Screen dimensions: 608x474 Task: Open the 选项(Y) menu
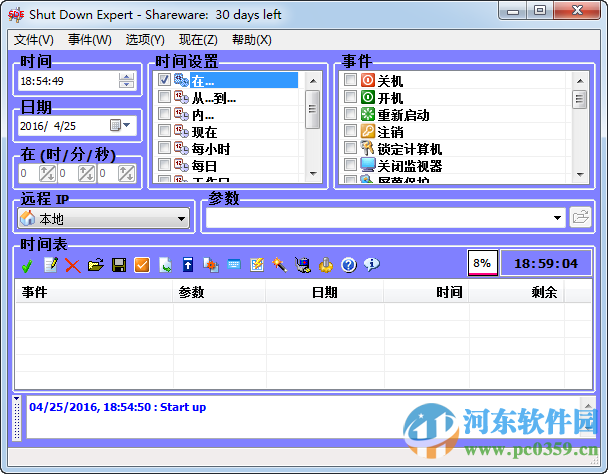click(145, 40)
